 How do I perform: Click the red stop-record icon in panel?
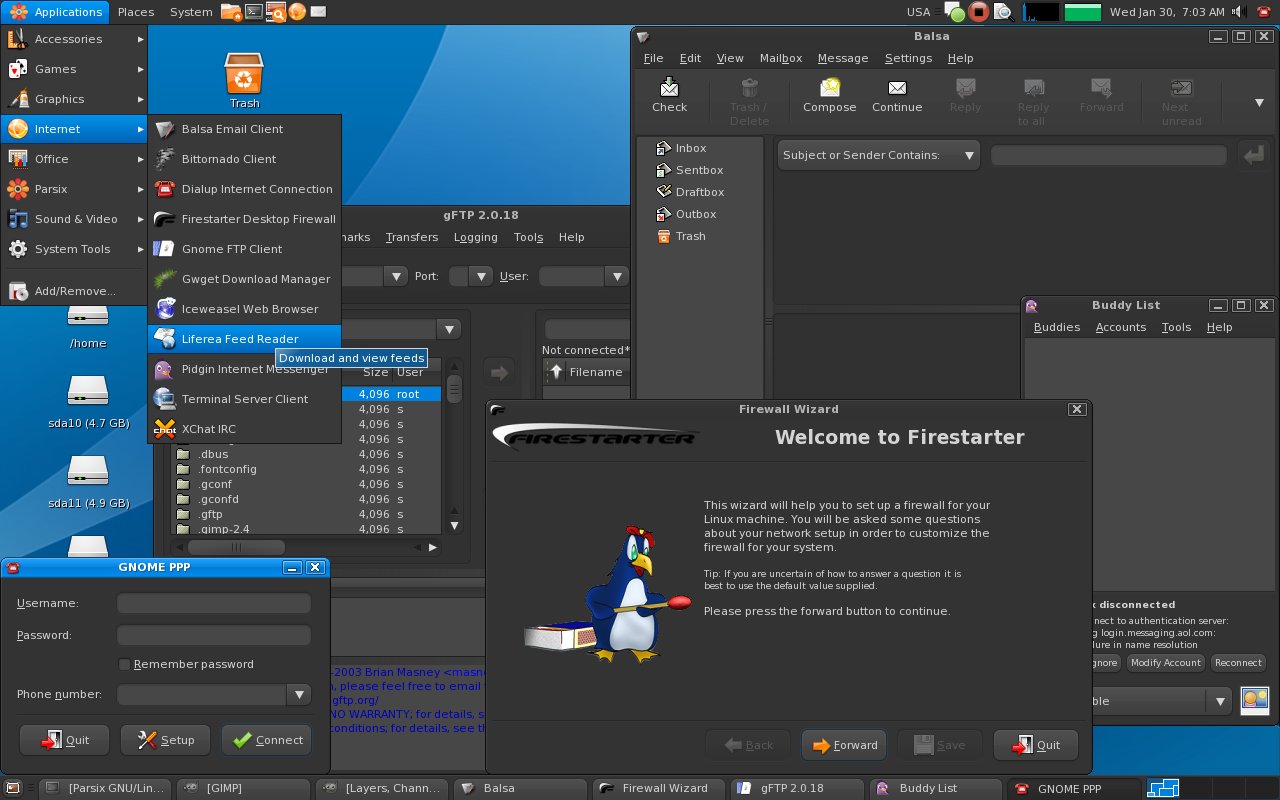pyautogui.click(x=979, y=12)
